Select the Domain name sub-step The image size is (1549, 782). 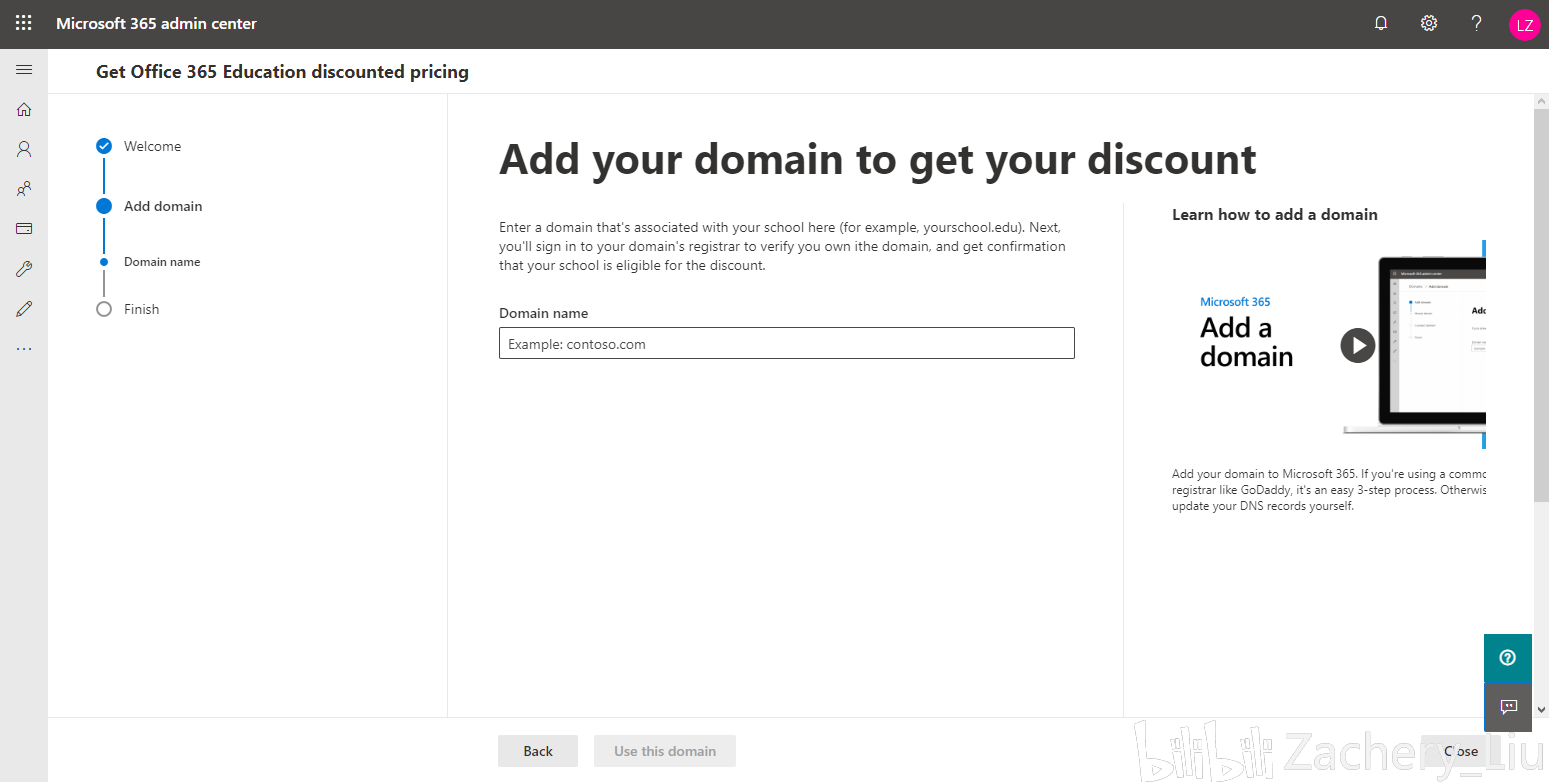(x=152, y=262)
